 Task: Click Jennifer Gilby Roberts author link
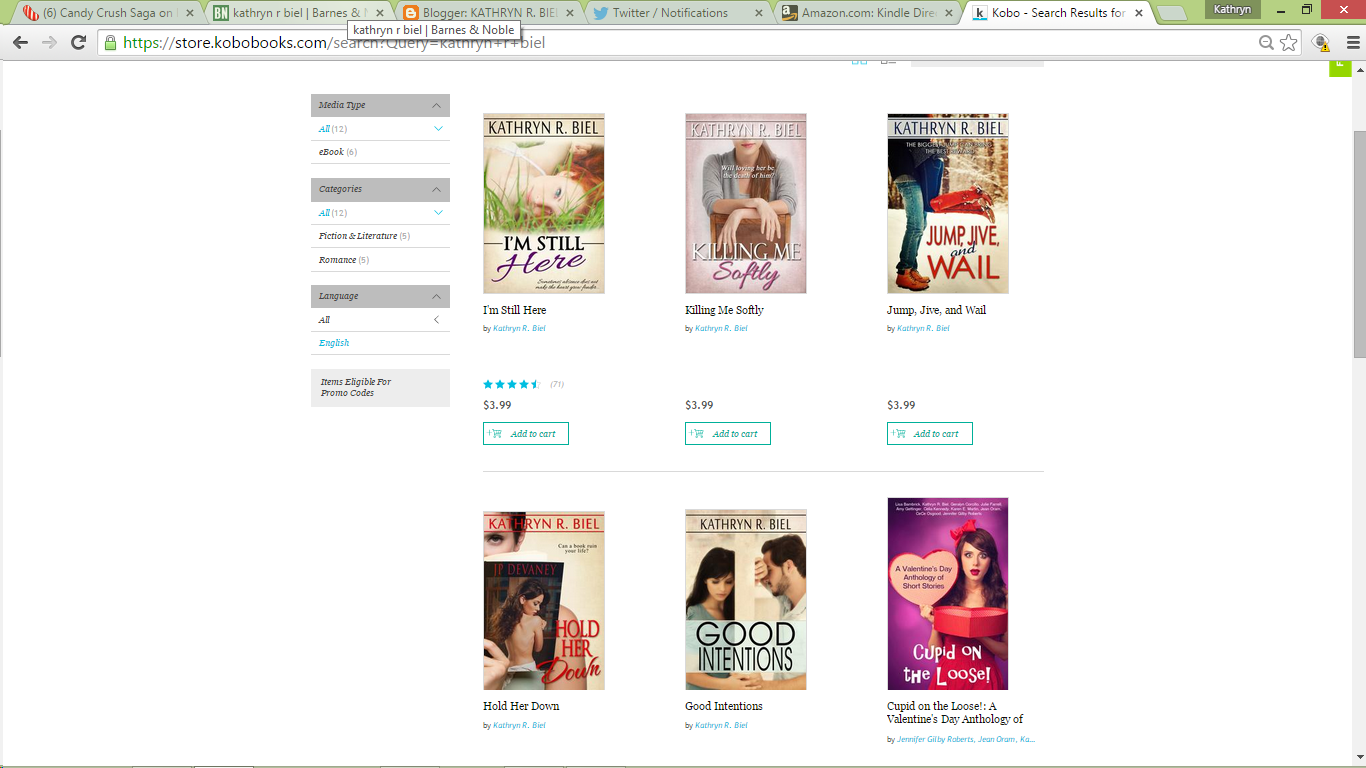pyautogui.click(x=935, y=740)
